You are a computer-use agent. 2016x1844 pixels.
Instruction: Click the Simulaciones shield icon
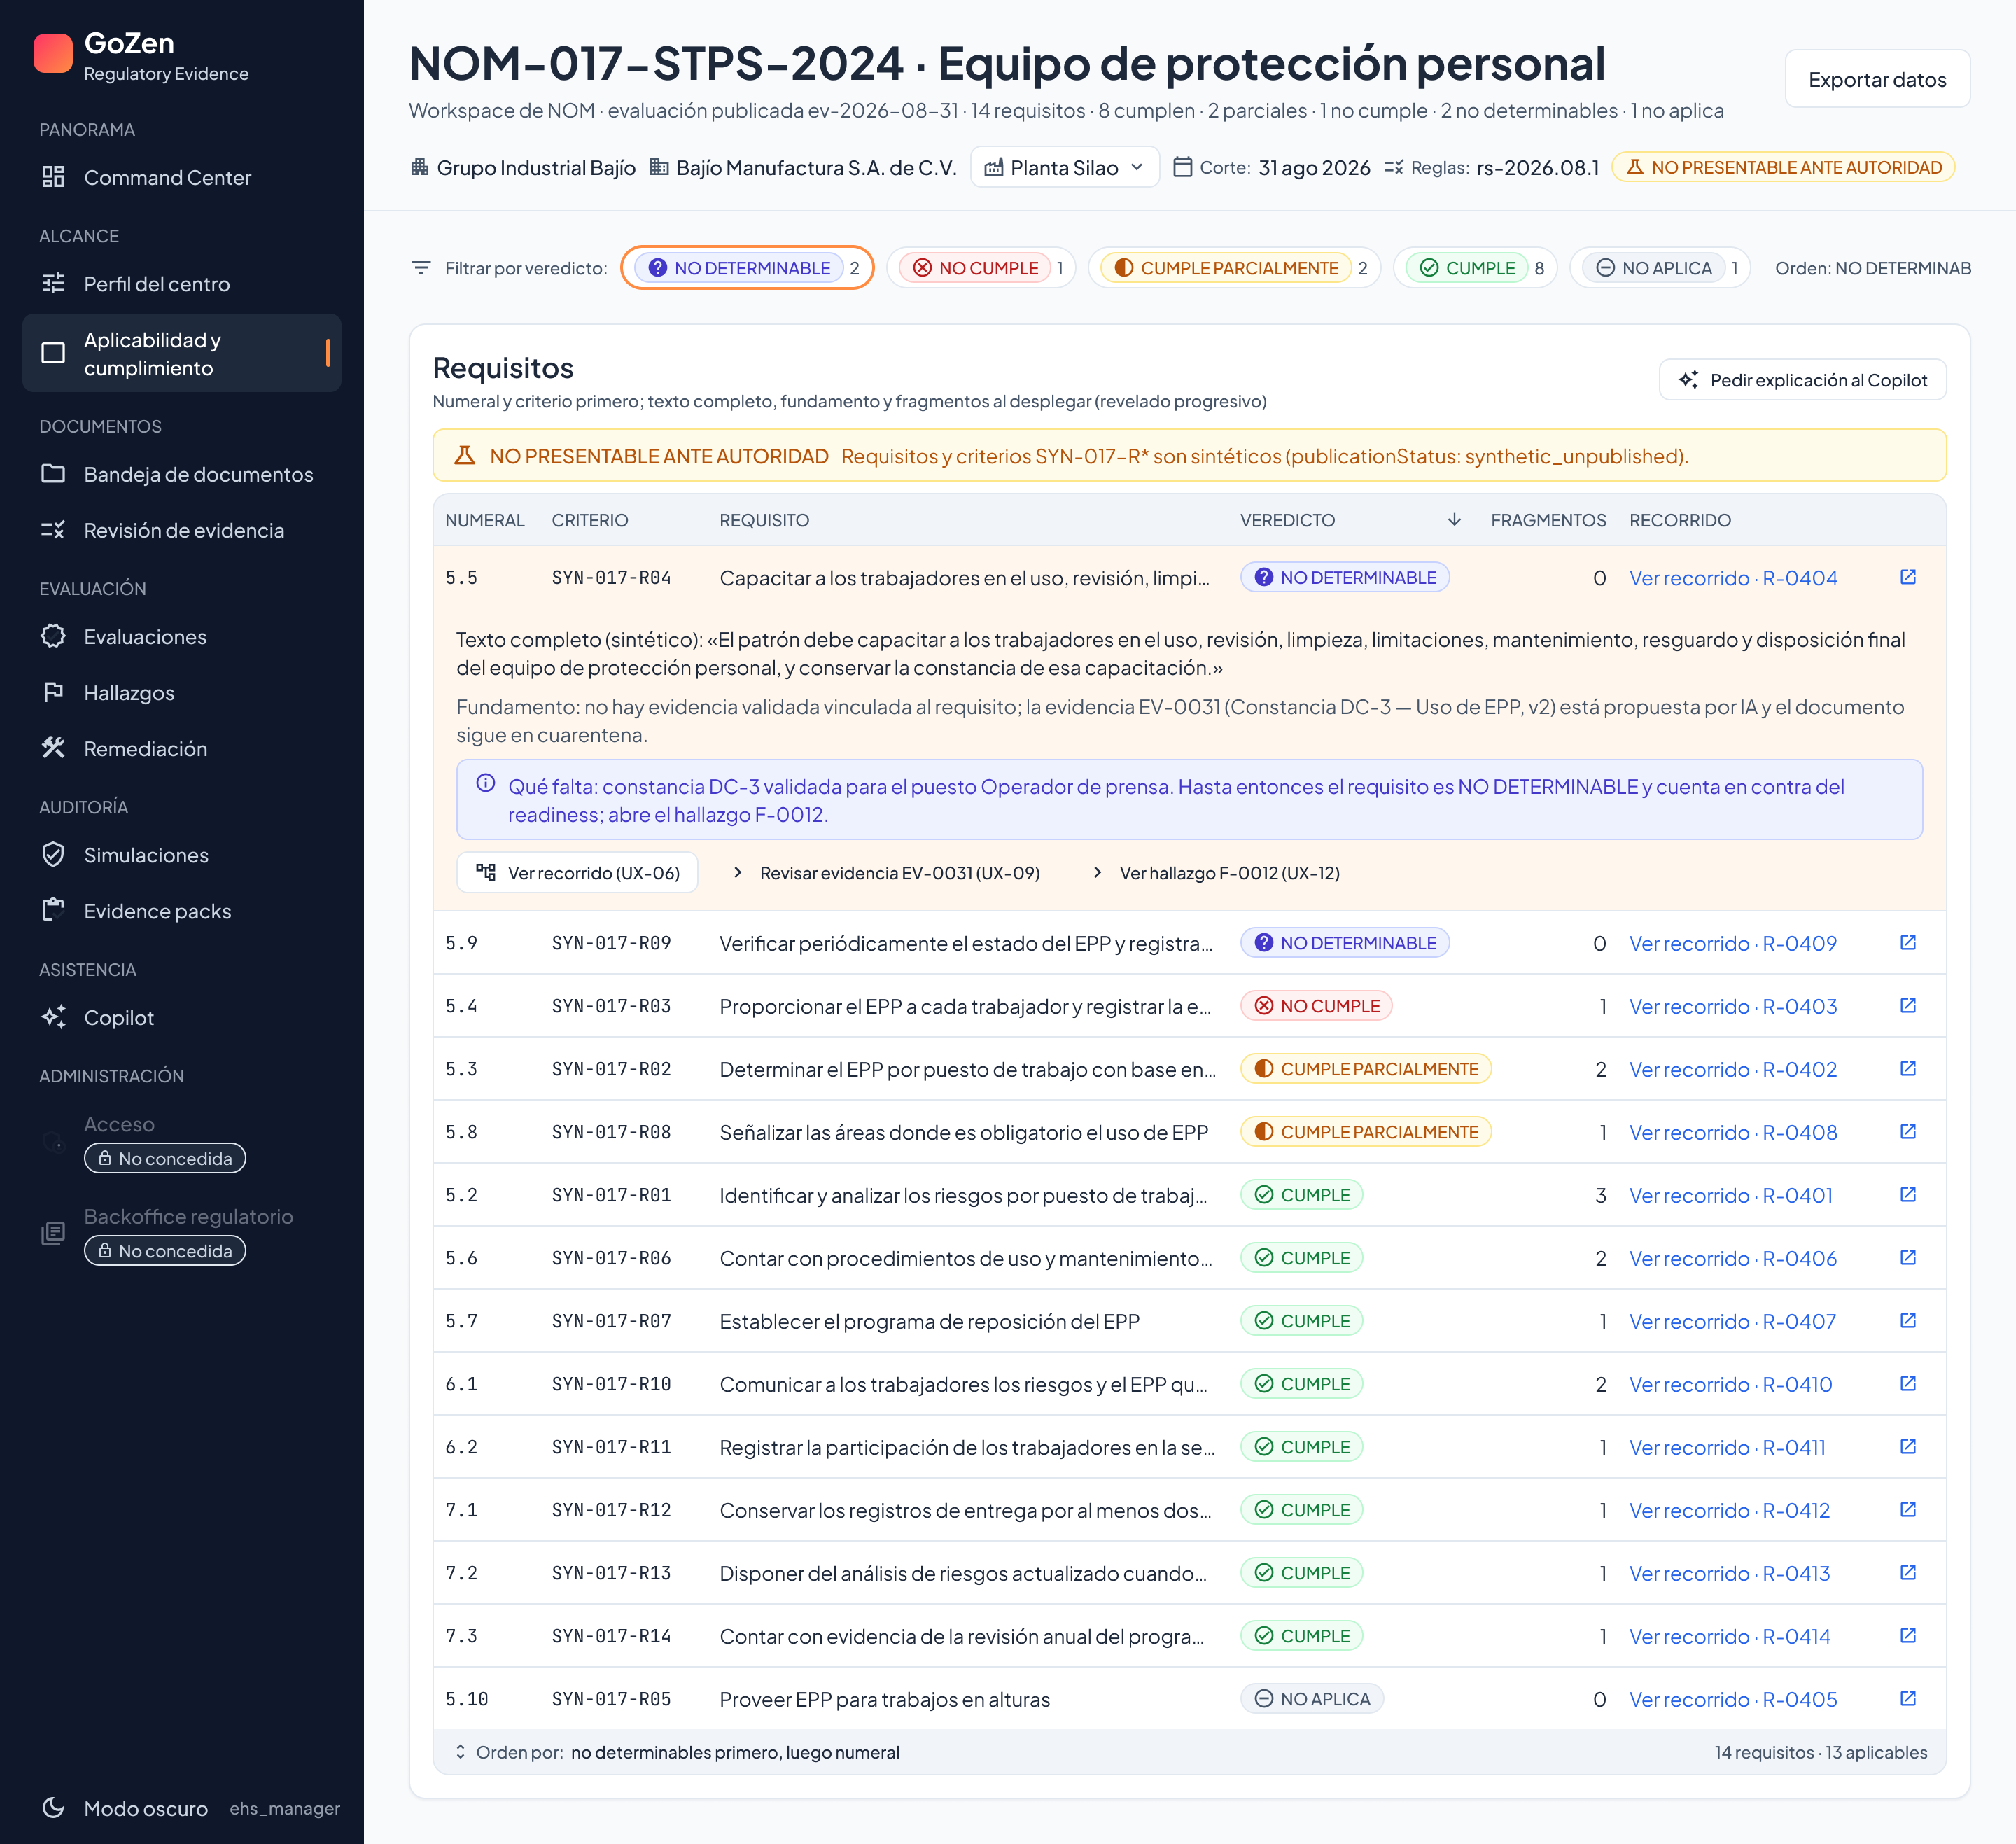53,855
